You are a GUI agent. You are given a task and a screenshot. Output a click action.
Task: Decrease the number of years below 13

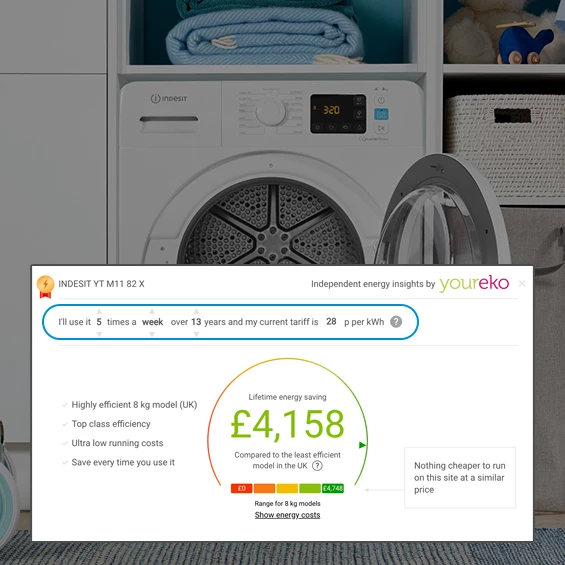tap(196, 334)
